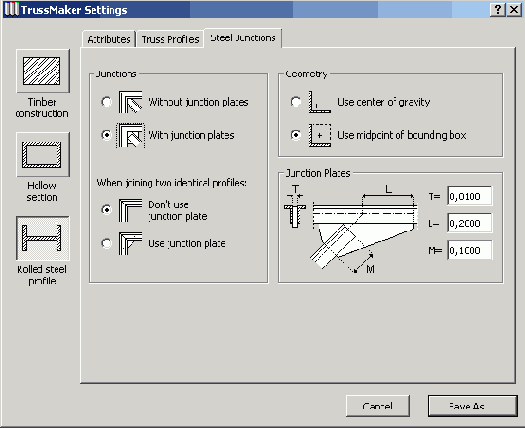Click the Without junction plates illustration icon
This screenshot has height=428, width=525.
point(131,102)
